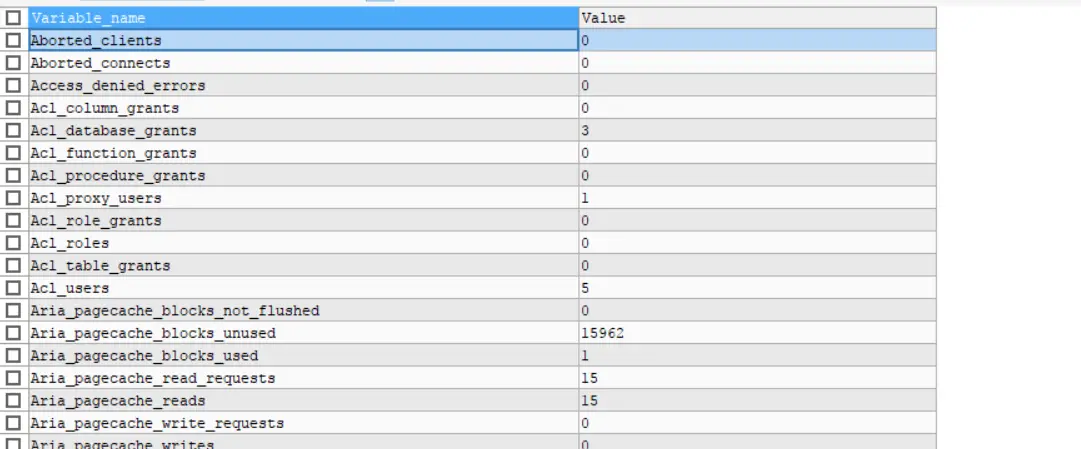Select the Aria_pagecache_read_requests name cell
Image resolution: width=1081 pixels, height=449 pixels.
pyautogui.click(x=303, y=378)
